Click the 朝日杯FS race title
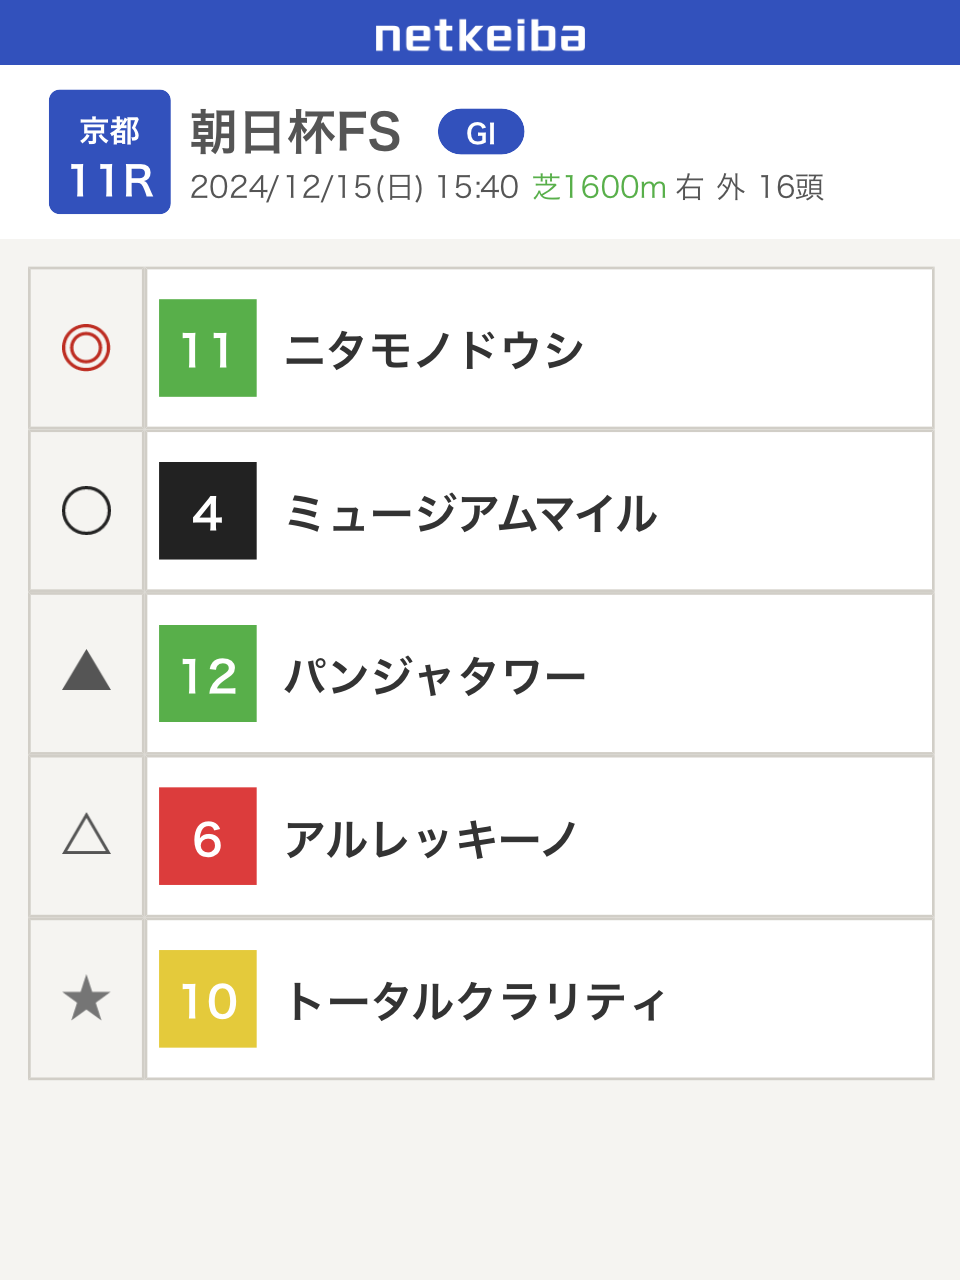The image size is (960, 1280). pos(296,132)
